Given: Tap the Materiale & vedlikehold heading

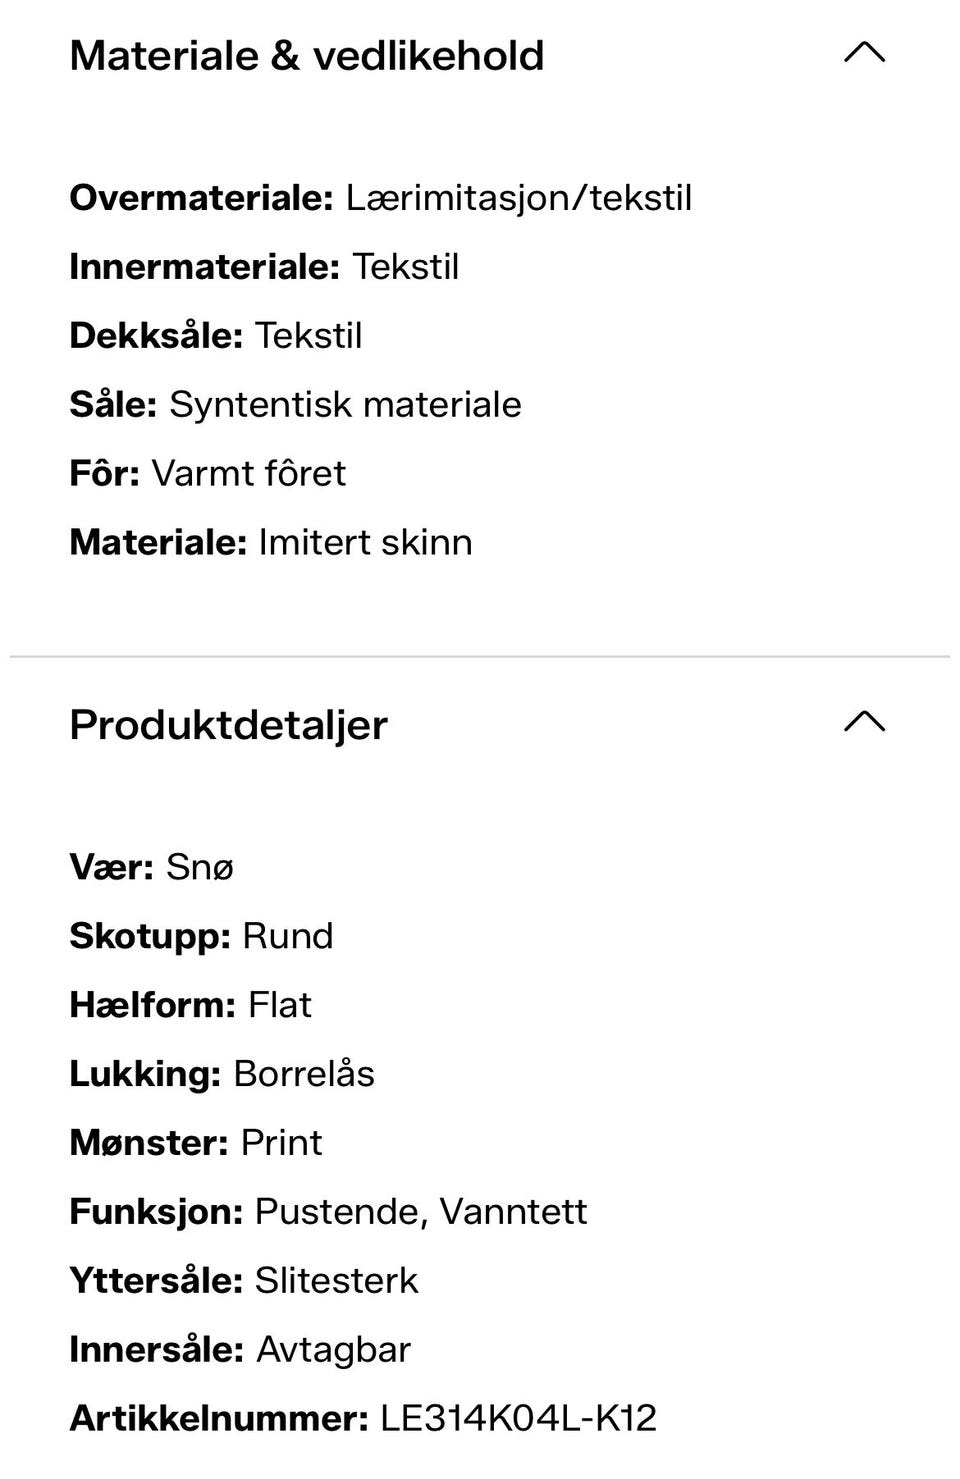Looking at the screenshot, I should pos(307,56).
